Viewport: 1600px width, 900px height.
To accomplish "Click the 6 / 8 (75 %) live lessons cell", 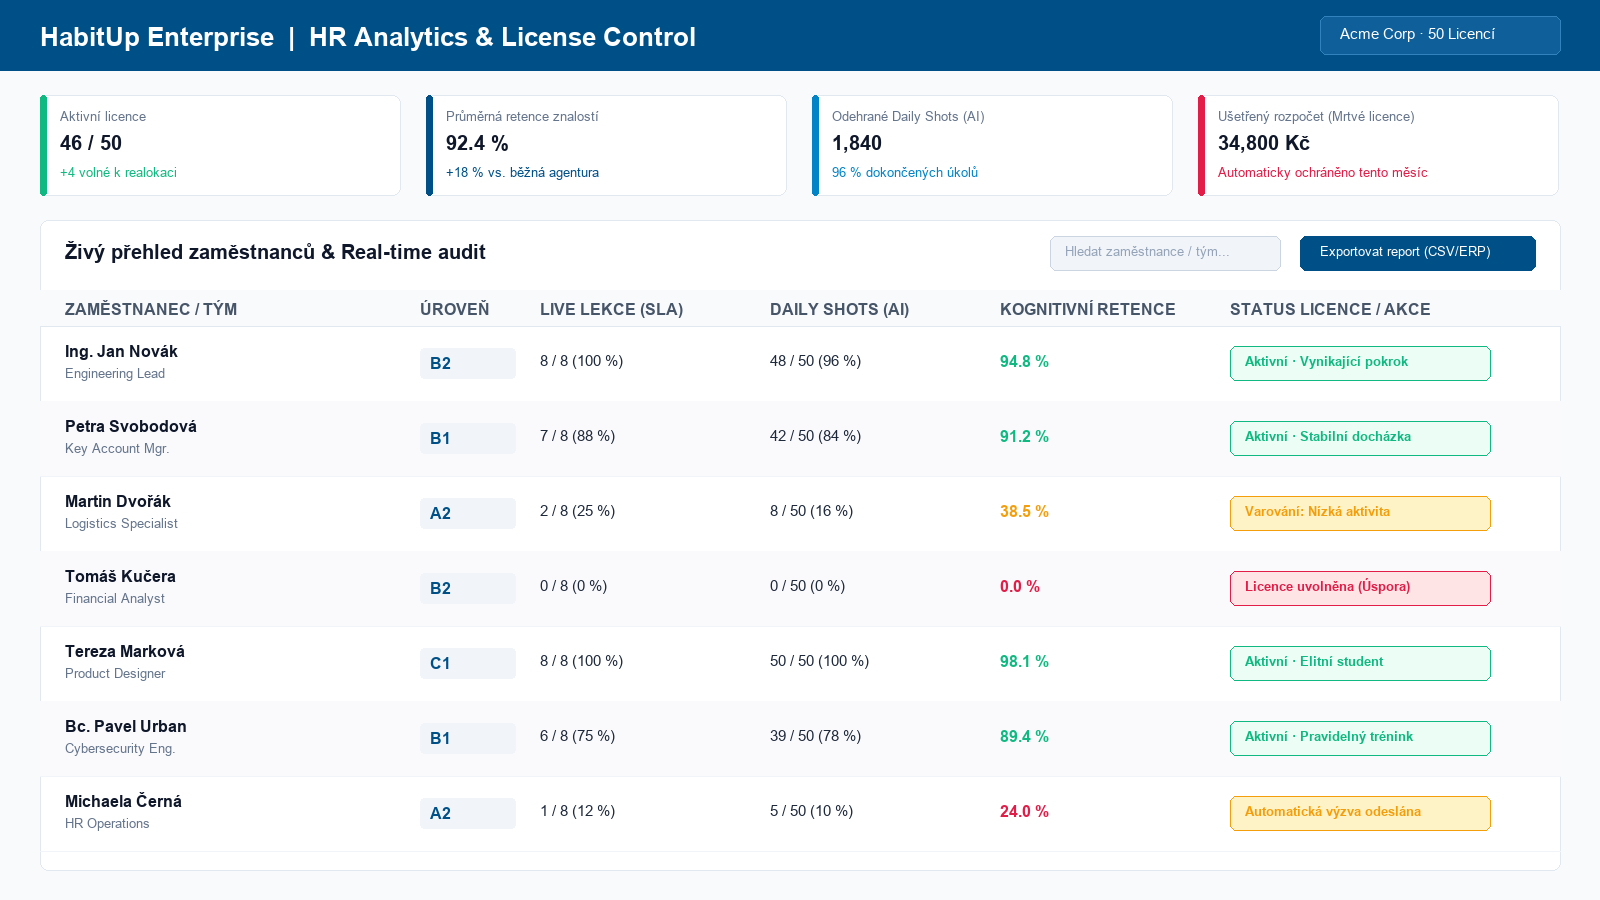I will [577, 736].
